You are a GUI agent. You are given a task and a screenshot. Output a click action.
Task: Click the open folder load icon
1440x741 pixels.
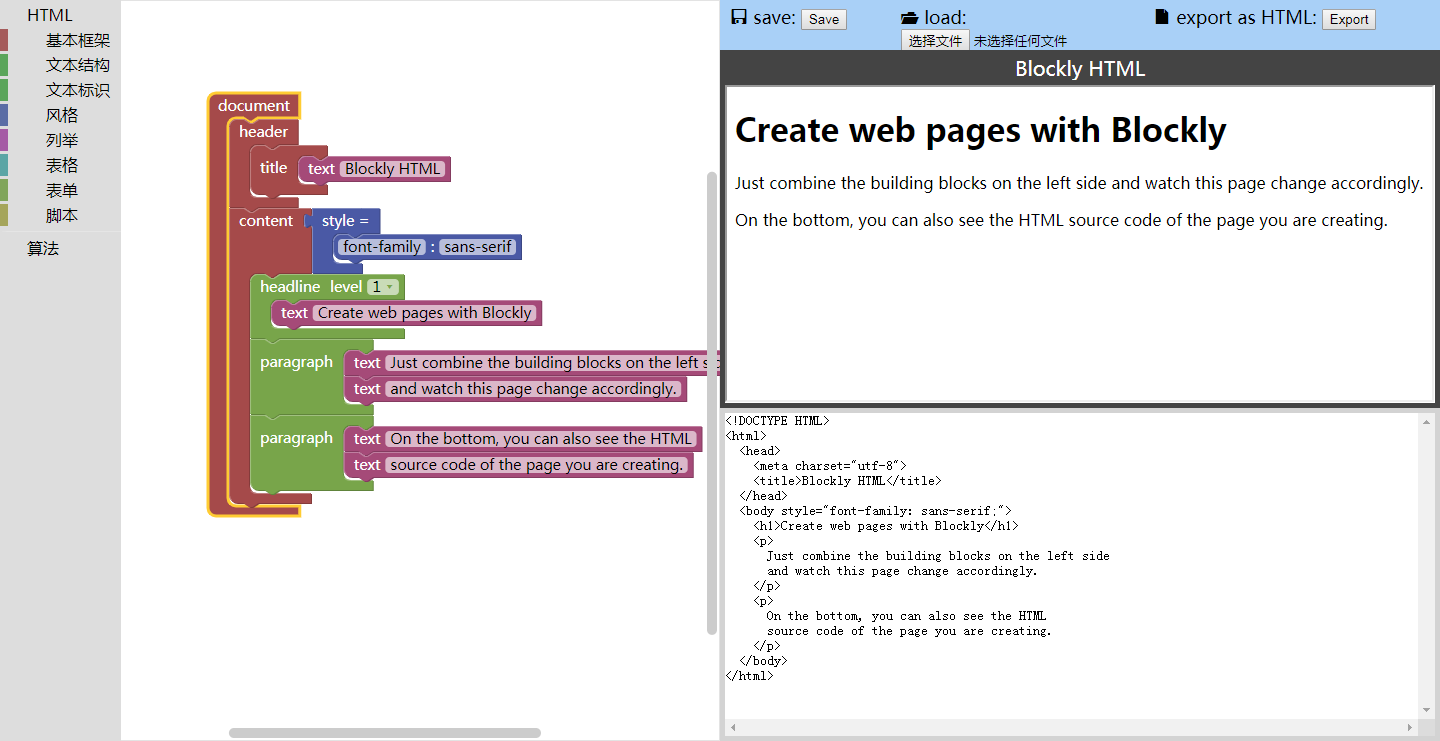click(x=909, y=17)
